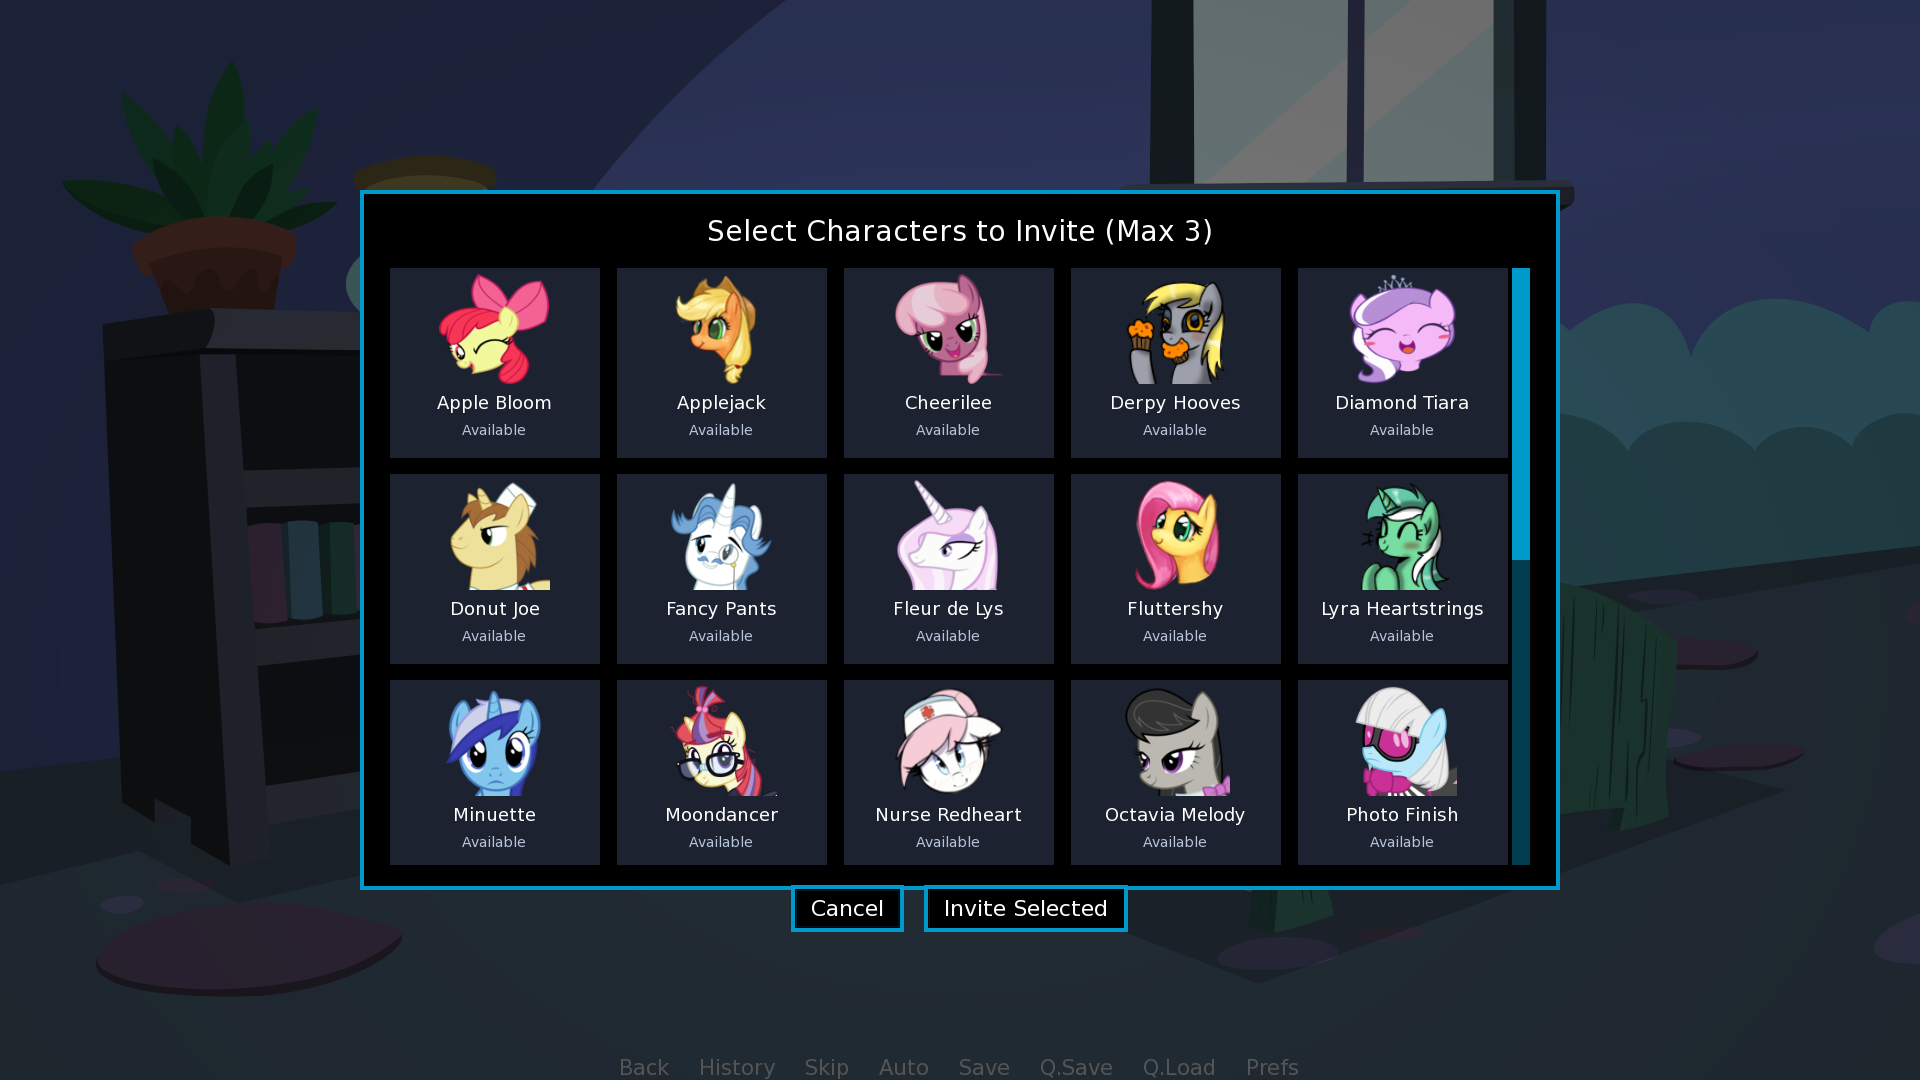Open Prefs from the bottom menu
This screenshot has height=1080, width=1920.
pyautogui.click(x=1272, y=1067)
